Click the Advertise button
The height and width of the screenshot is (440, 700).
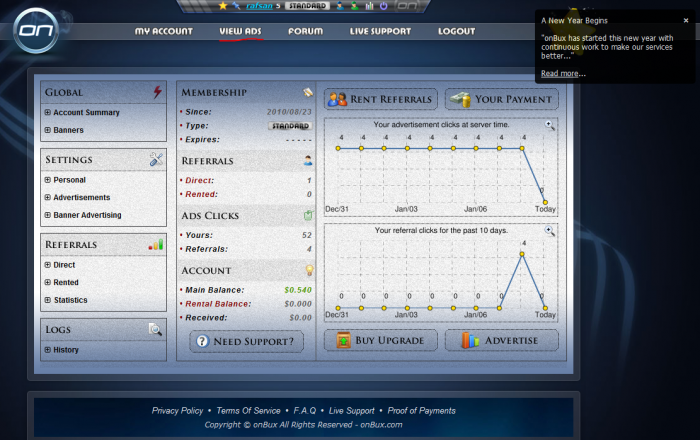tap(502, 340)
